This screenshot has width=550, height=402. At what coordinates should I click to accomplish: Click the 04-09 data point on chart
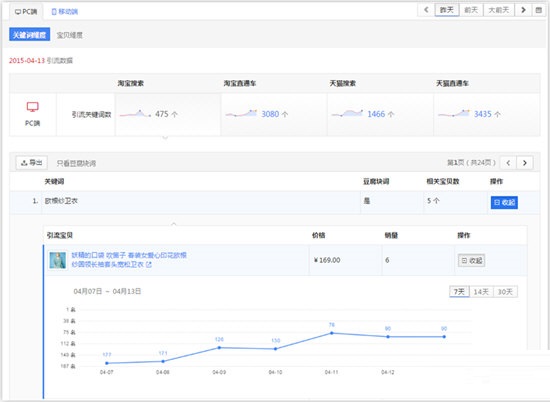(219, 348)
